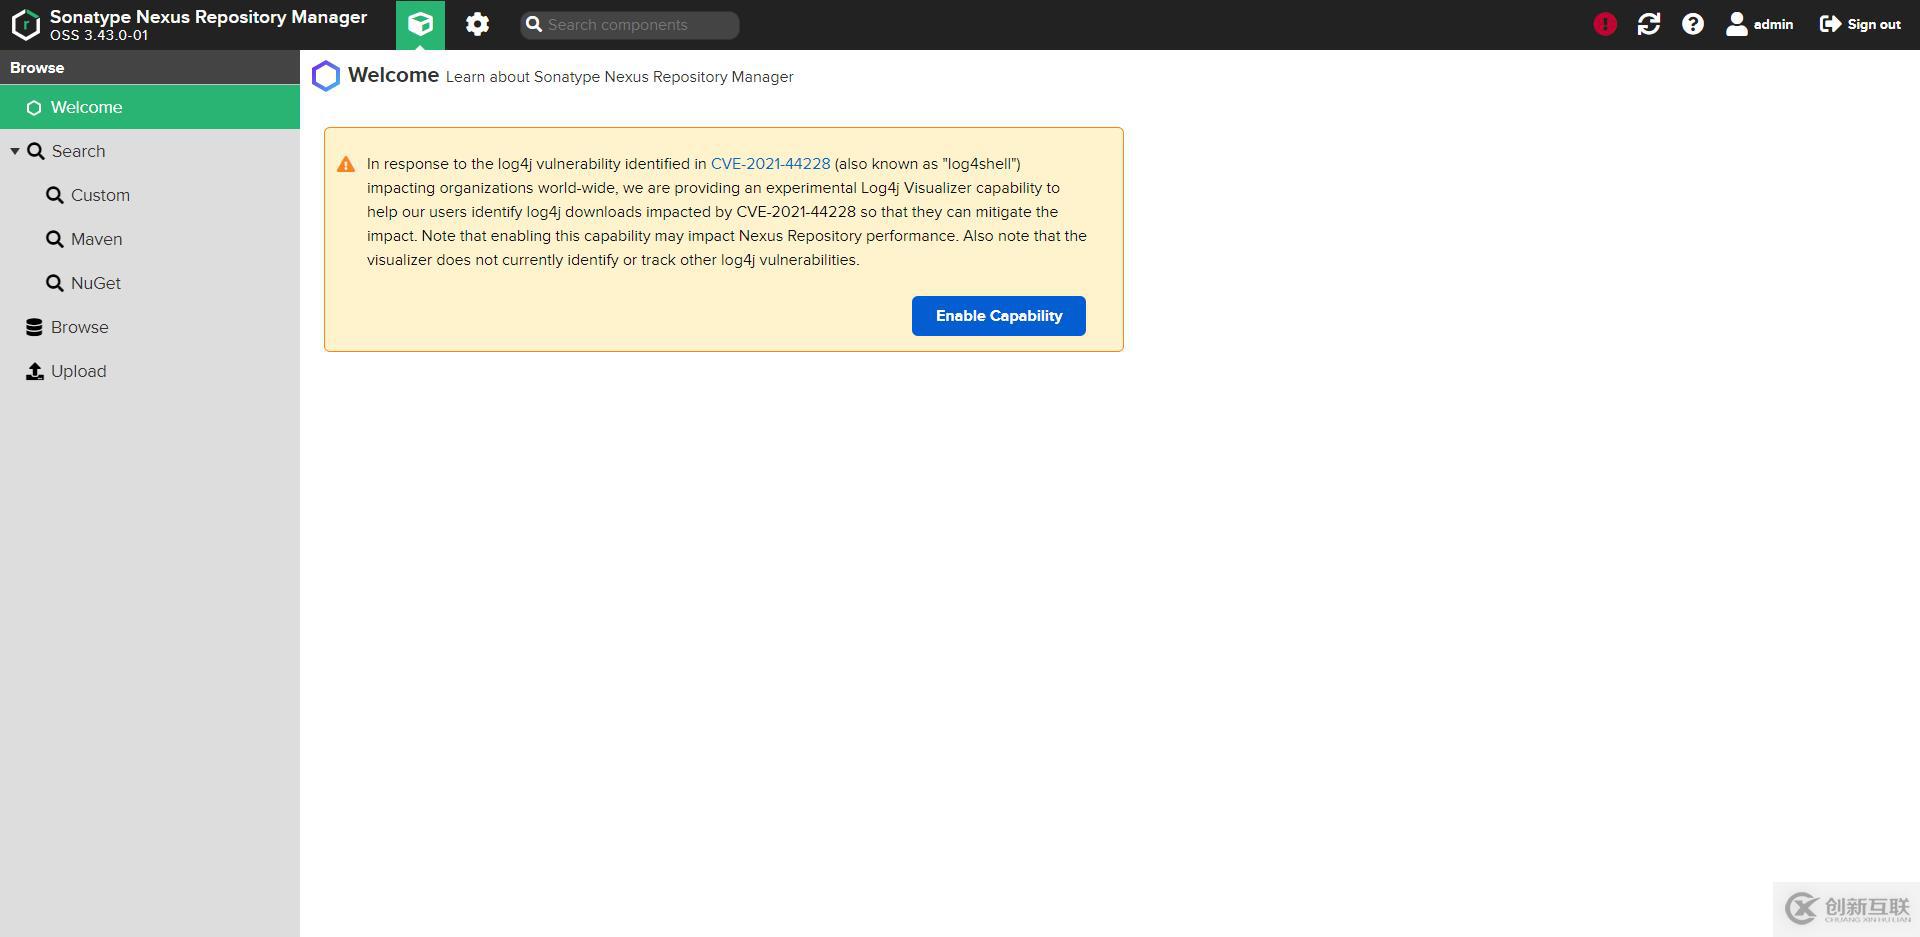This screenshot has width=1920, height=937.
Task: Open Maven search
Action: 96,239
